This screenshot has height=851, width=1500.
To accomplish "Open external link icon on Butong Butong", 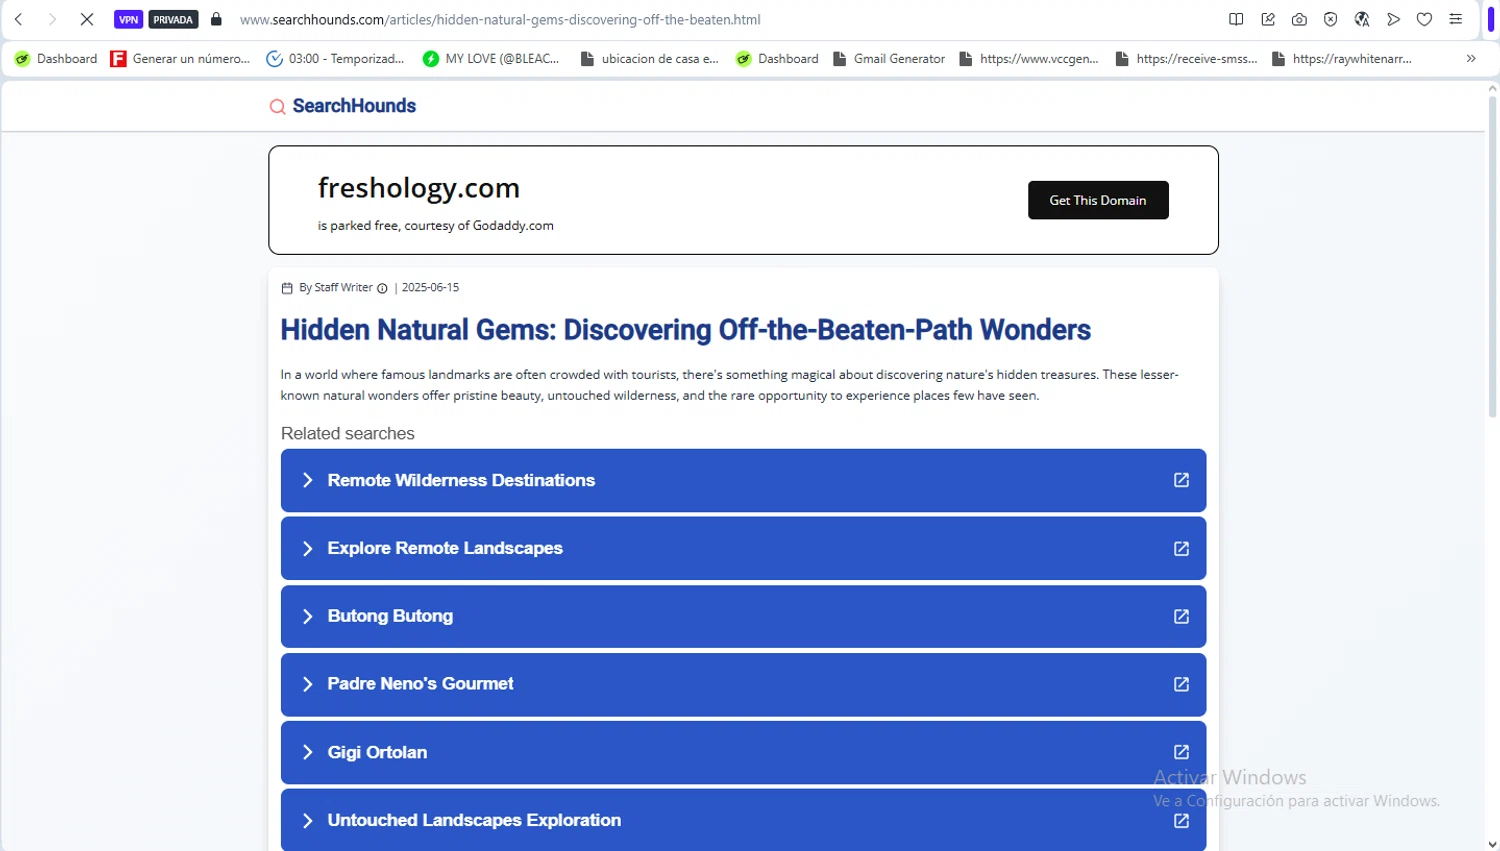I will (x=1181, y=616).
